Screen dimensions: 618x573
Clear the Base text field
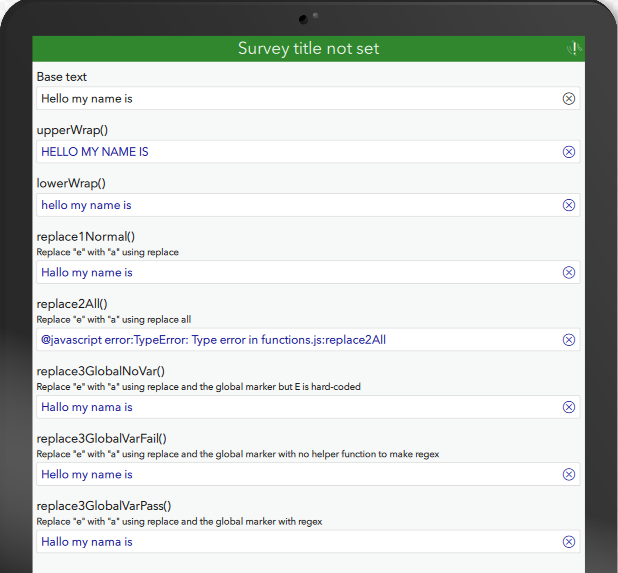click(x=569, y=98)
